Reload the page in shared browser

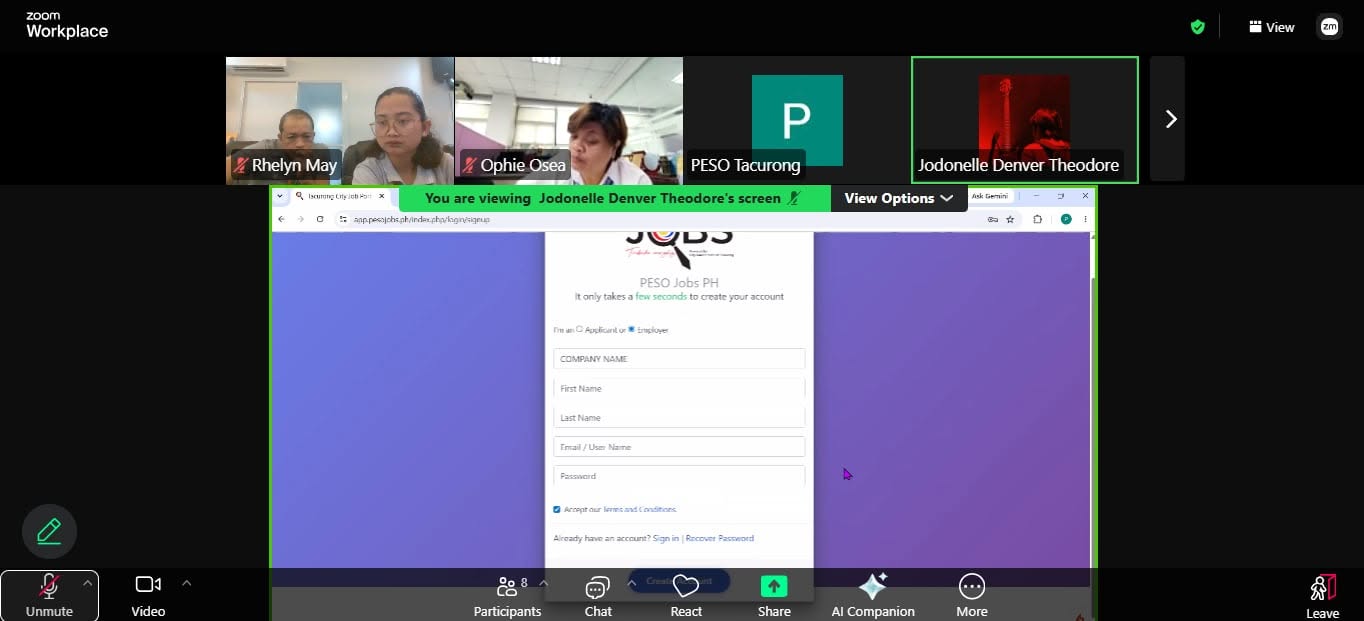(x=320, y=219)
